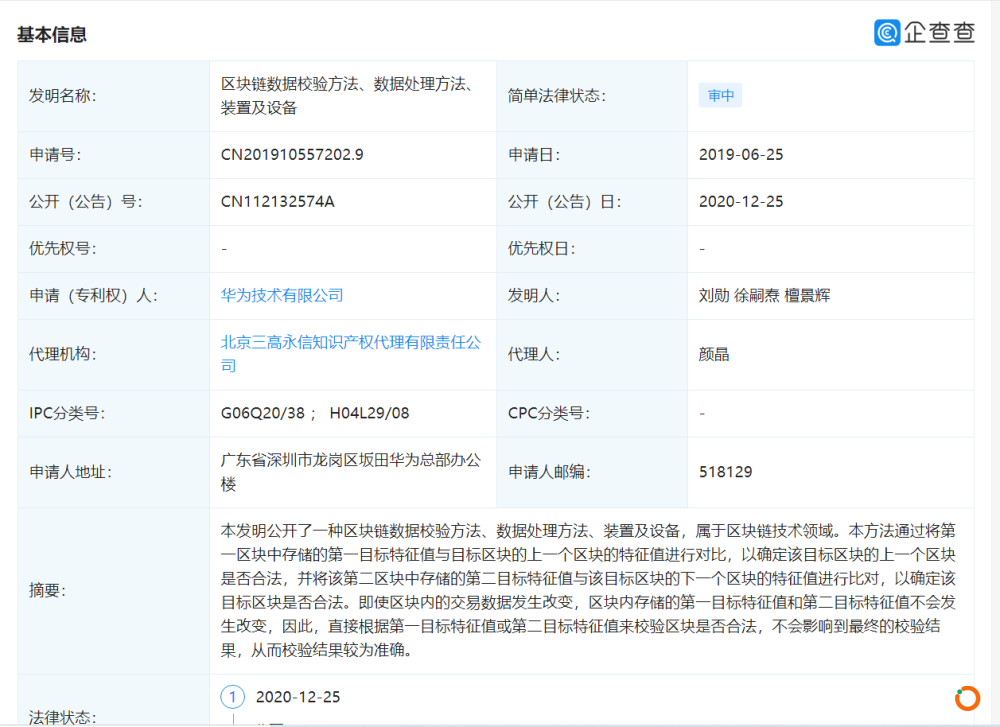This screenshot has height=727, width=1000.
Task: Select the address 广东省深圳市龙岗区坂田华为总部办公楼
Action: 351,473
